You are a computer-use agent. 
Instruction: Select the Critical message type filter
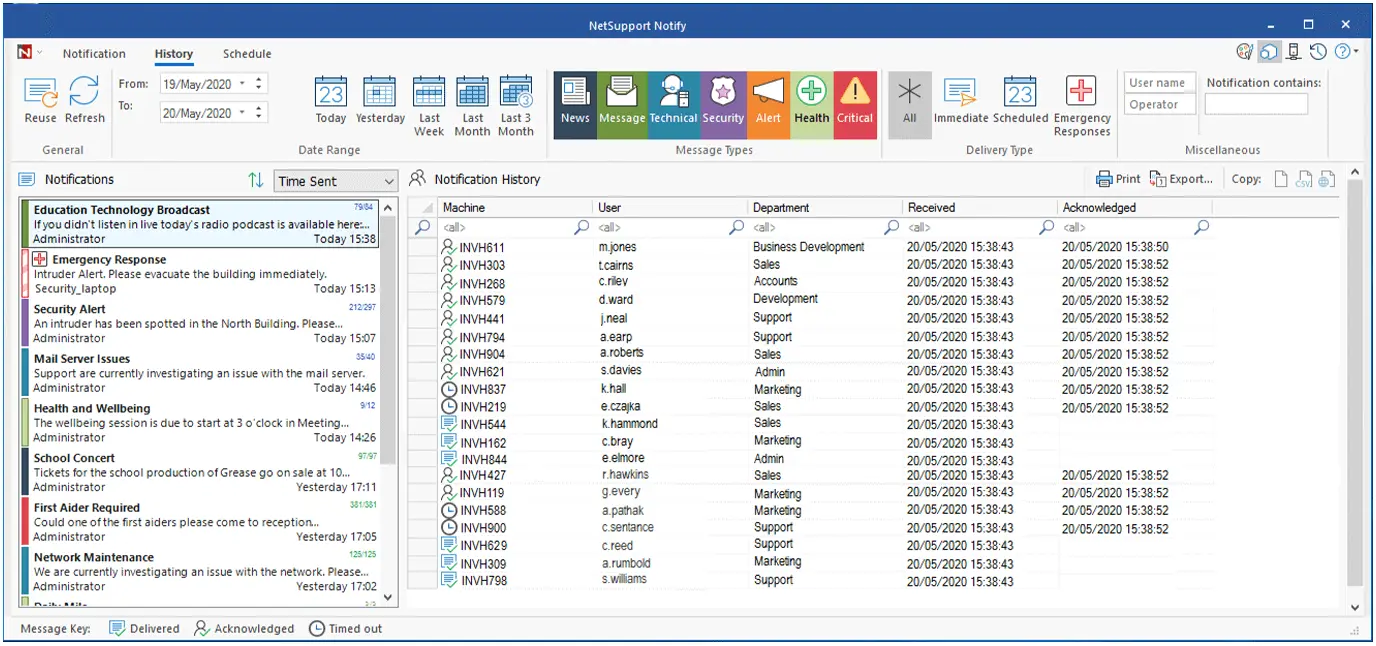(x=855, y=103)
